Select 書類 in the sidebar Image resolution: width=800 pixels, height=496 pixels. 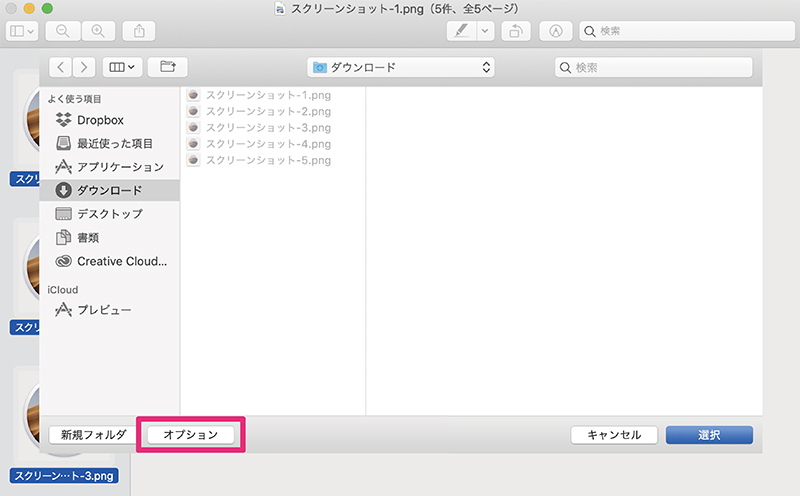pos(109,237)
